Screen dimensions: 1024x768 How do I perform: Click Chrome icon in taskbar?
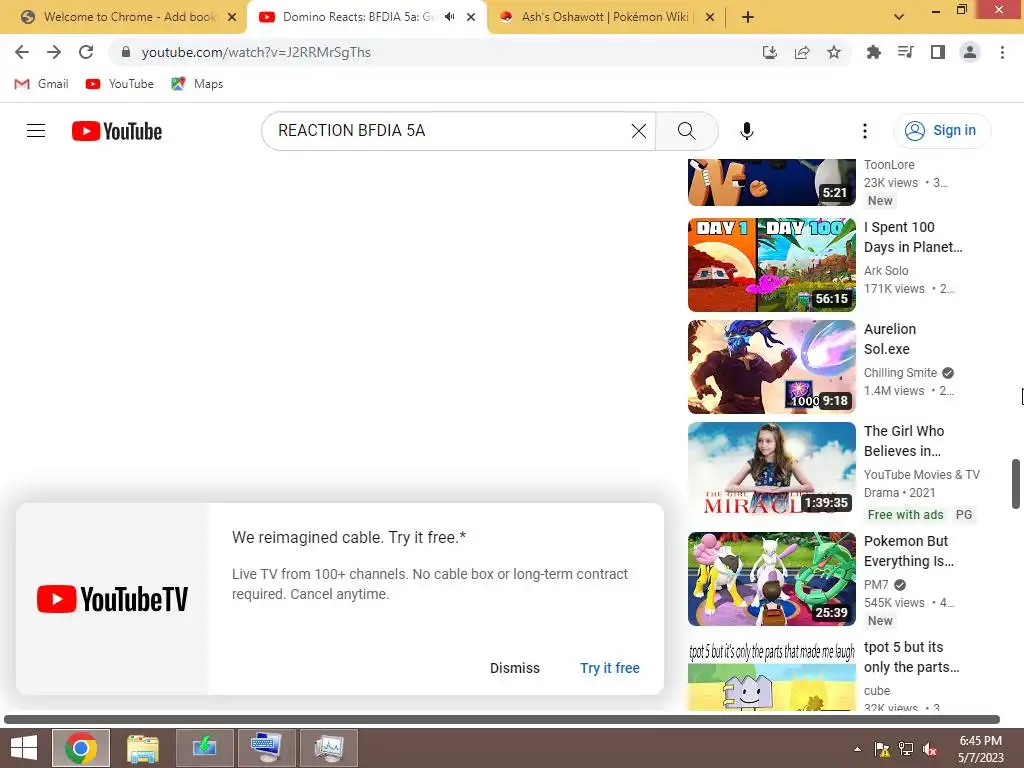[x=81, y=748]
